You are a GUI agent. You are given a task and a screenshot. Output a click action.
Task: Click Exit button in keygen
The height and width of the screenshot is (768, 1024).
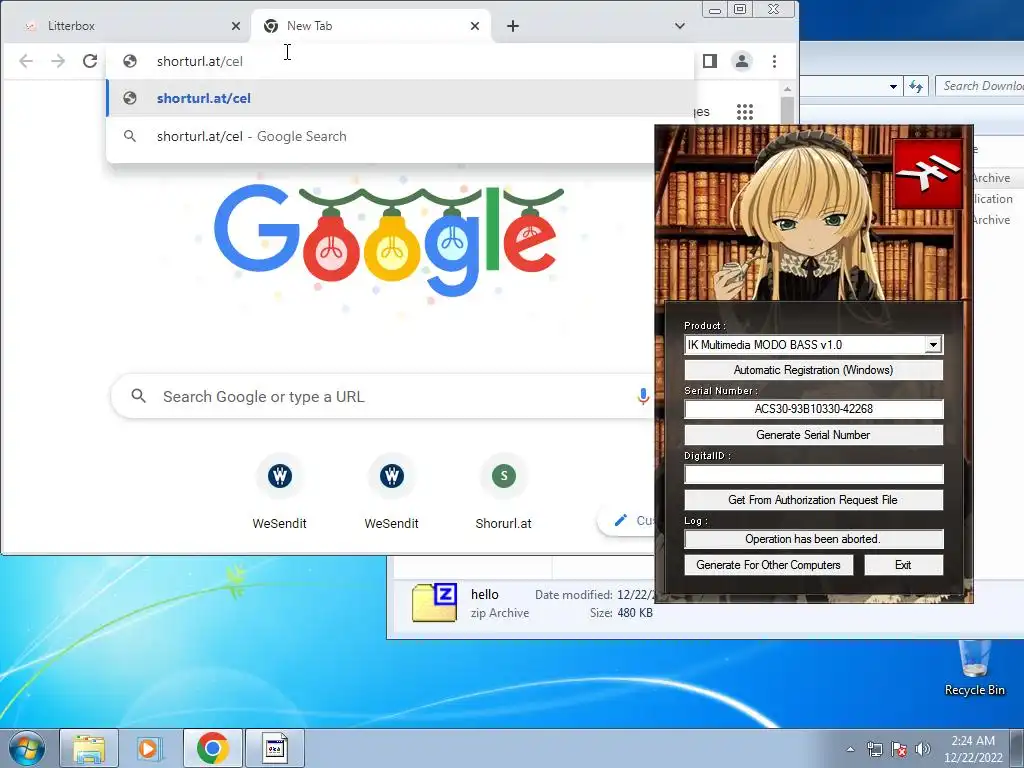[903, 565]
